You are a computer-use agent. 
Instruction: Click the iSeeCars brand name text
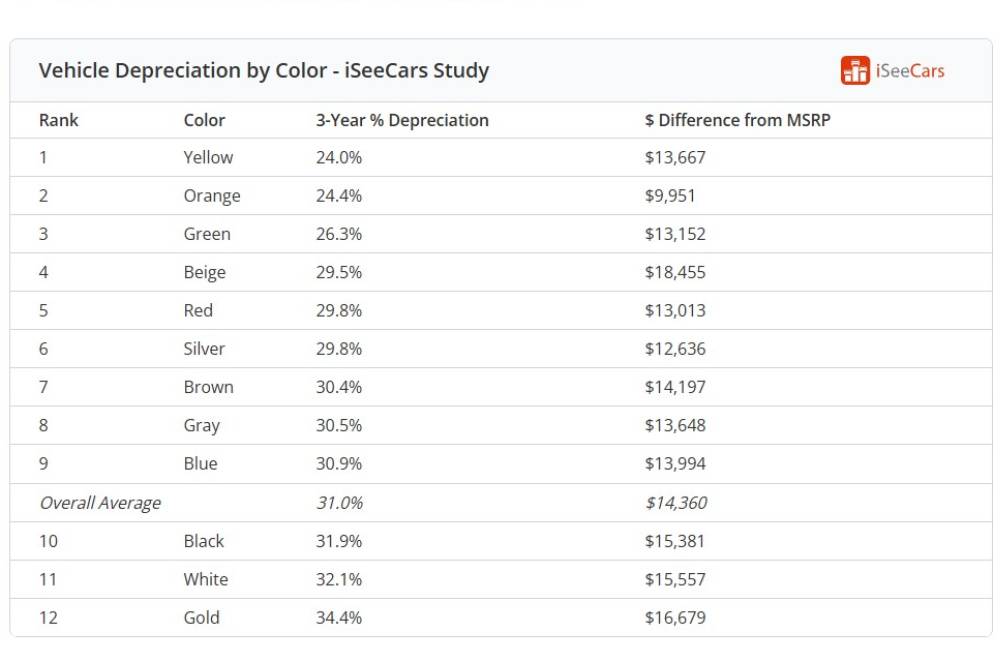click(x=909, y=71)
